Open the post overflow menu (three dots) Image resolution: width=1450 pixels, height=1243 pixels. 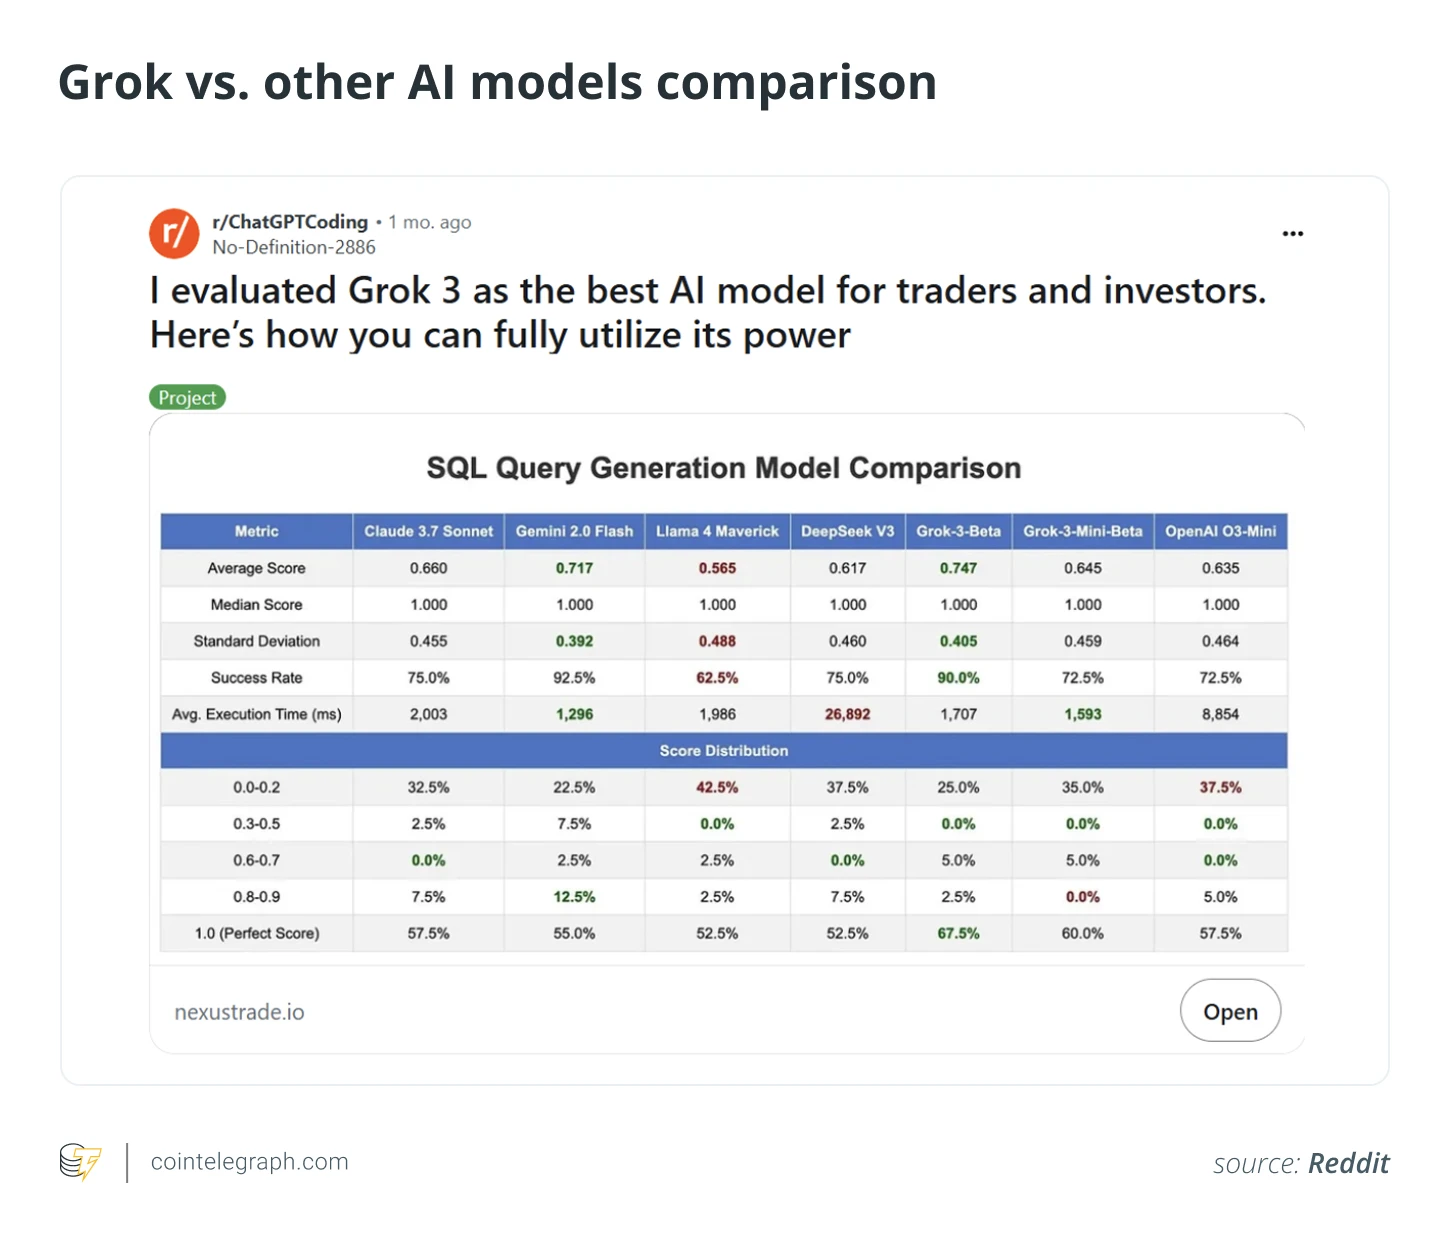1293,233
